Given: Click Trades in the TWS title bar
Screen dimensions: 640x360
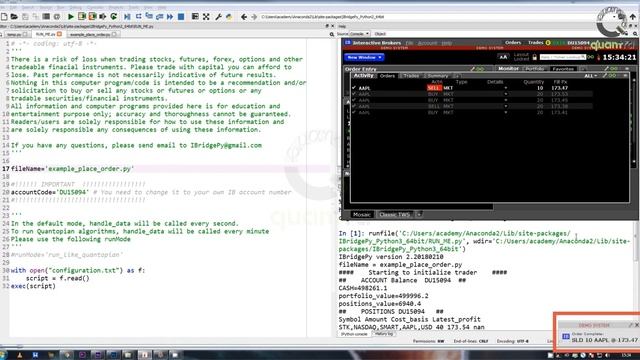Looking at the screenshot, I should click(535, 42).
